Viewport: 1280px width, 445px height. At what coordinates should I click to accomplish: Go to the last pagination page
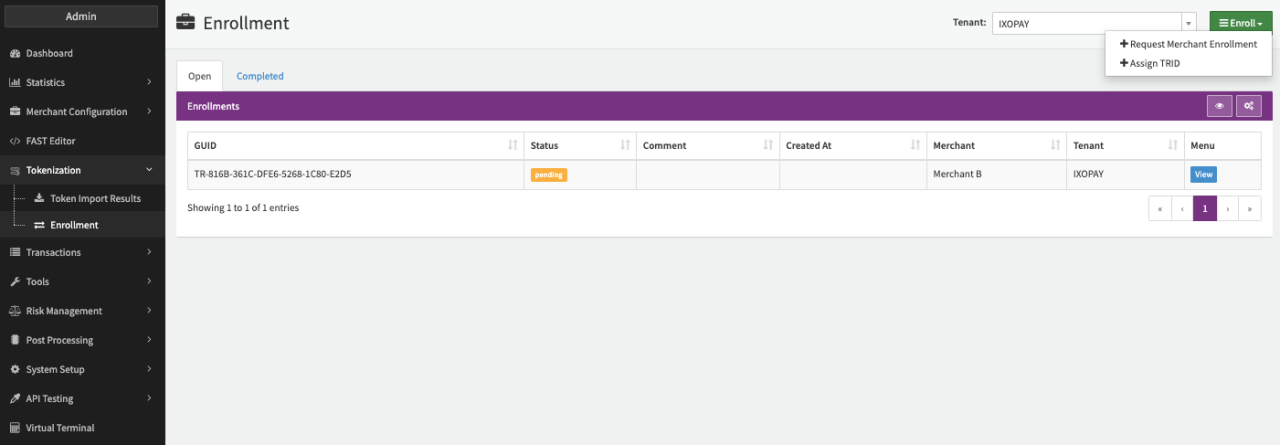[x=1249, y=208]
